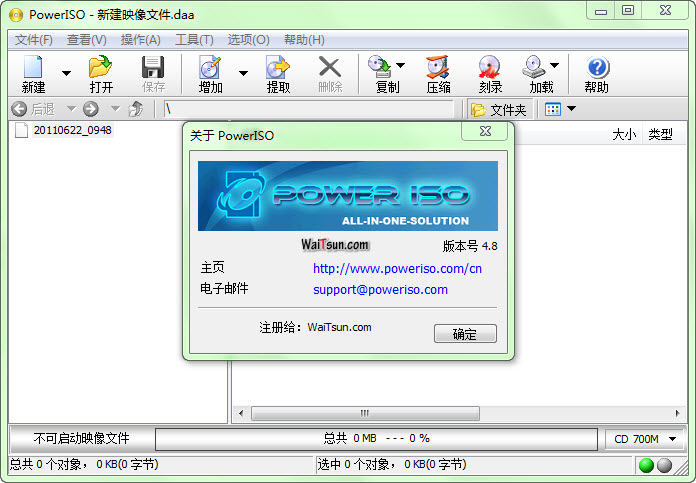Click the Burn (刻录) disc icon

point(490,68)
